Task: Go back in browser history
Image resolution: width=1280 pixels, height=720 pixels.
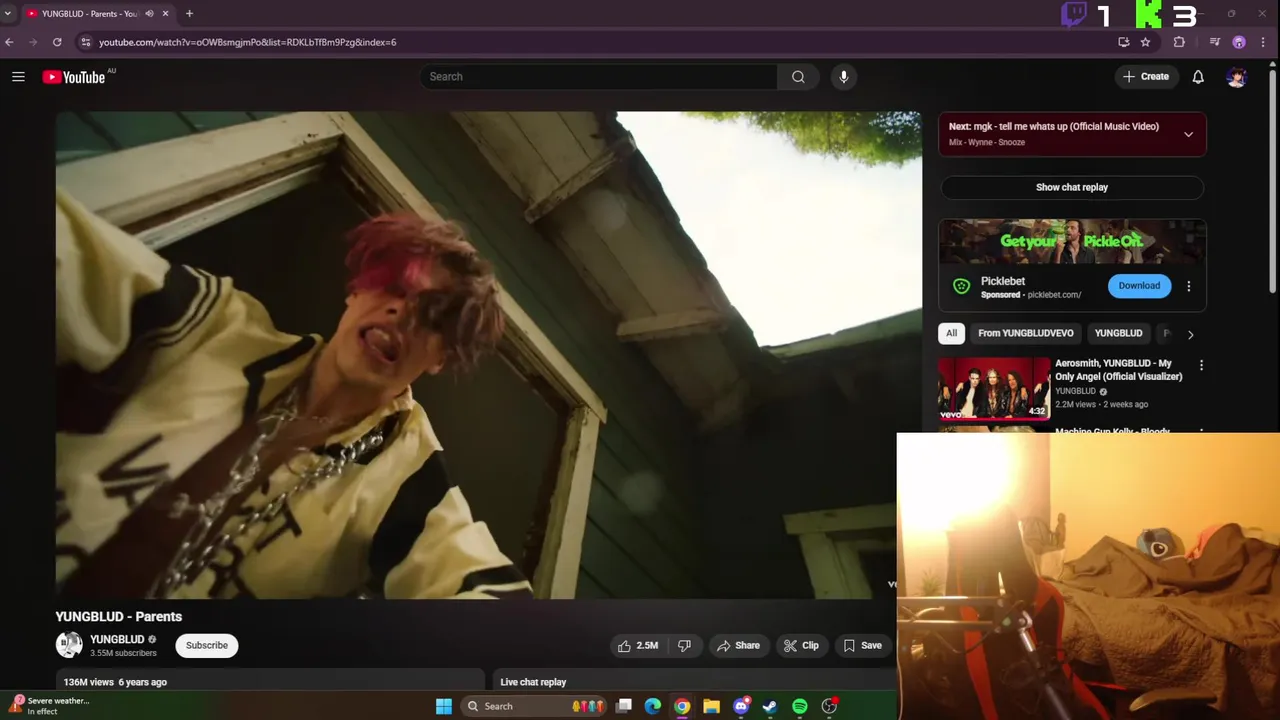Action: [9, 42]
